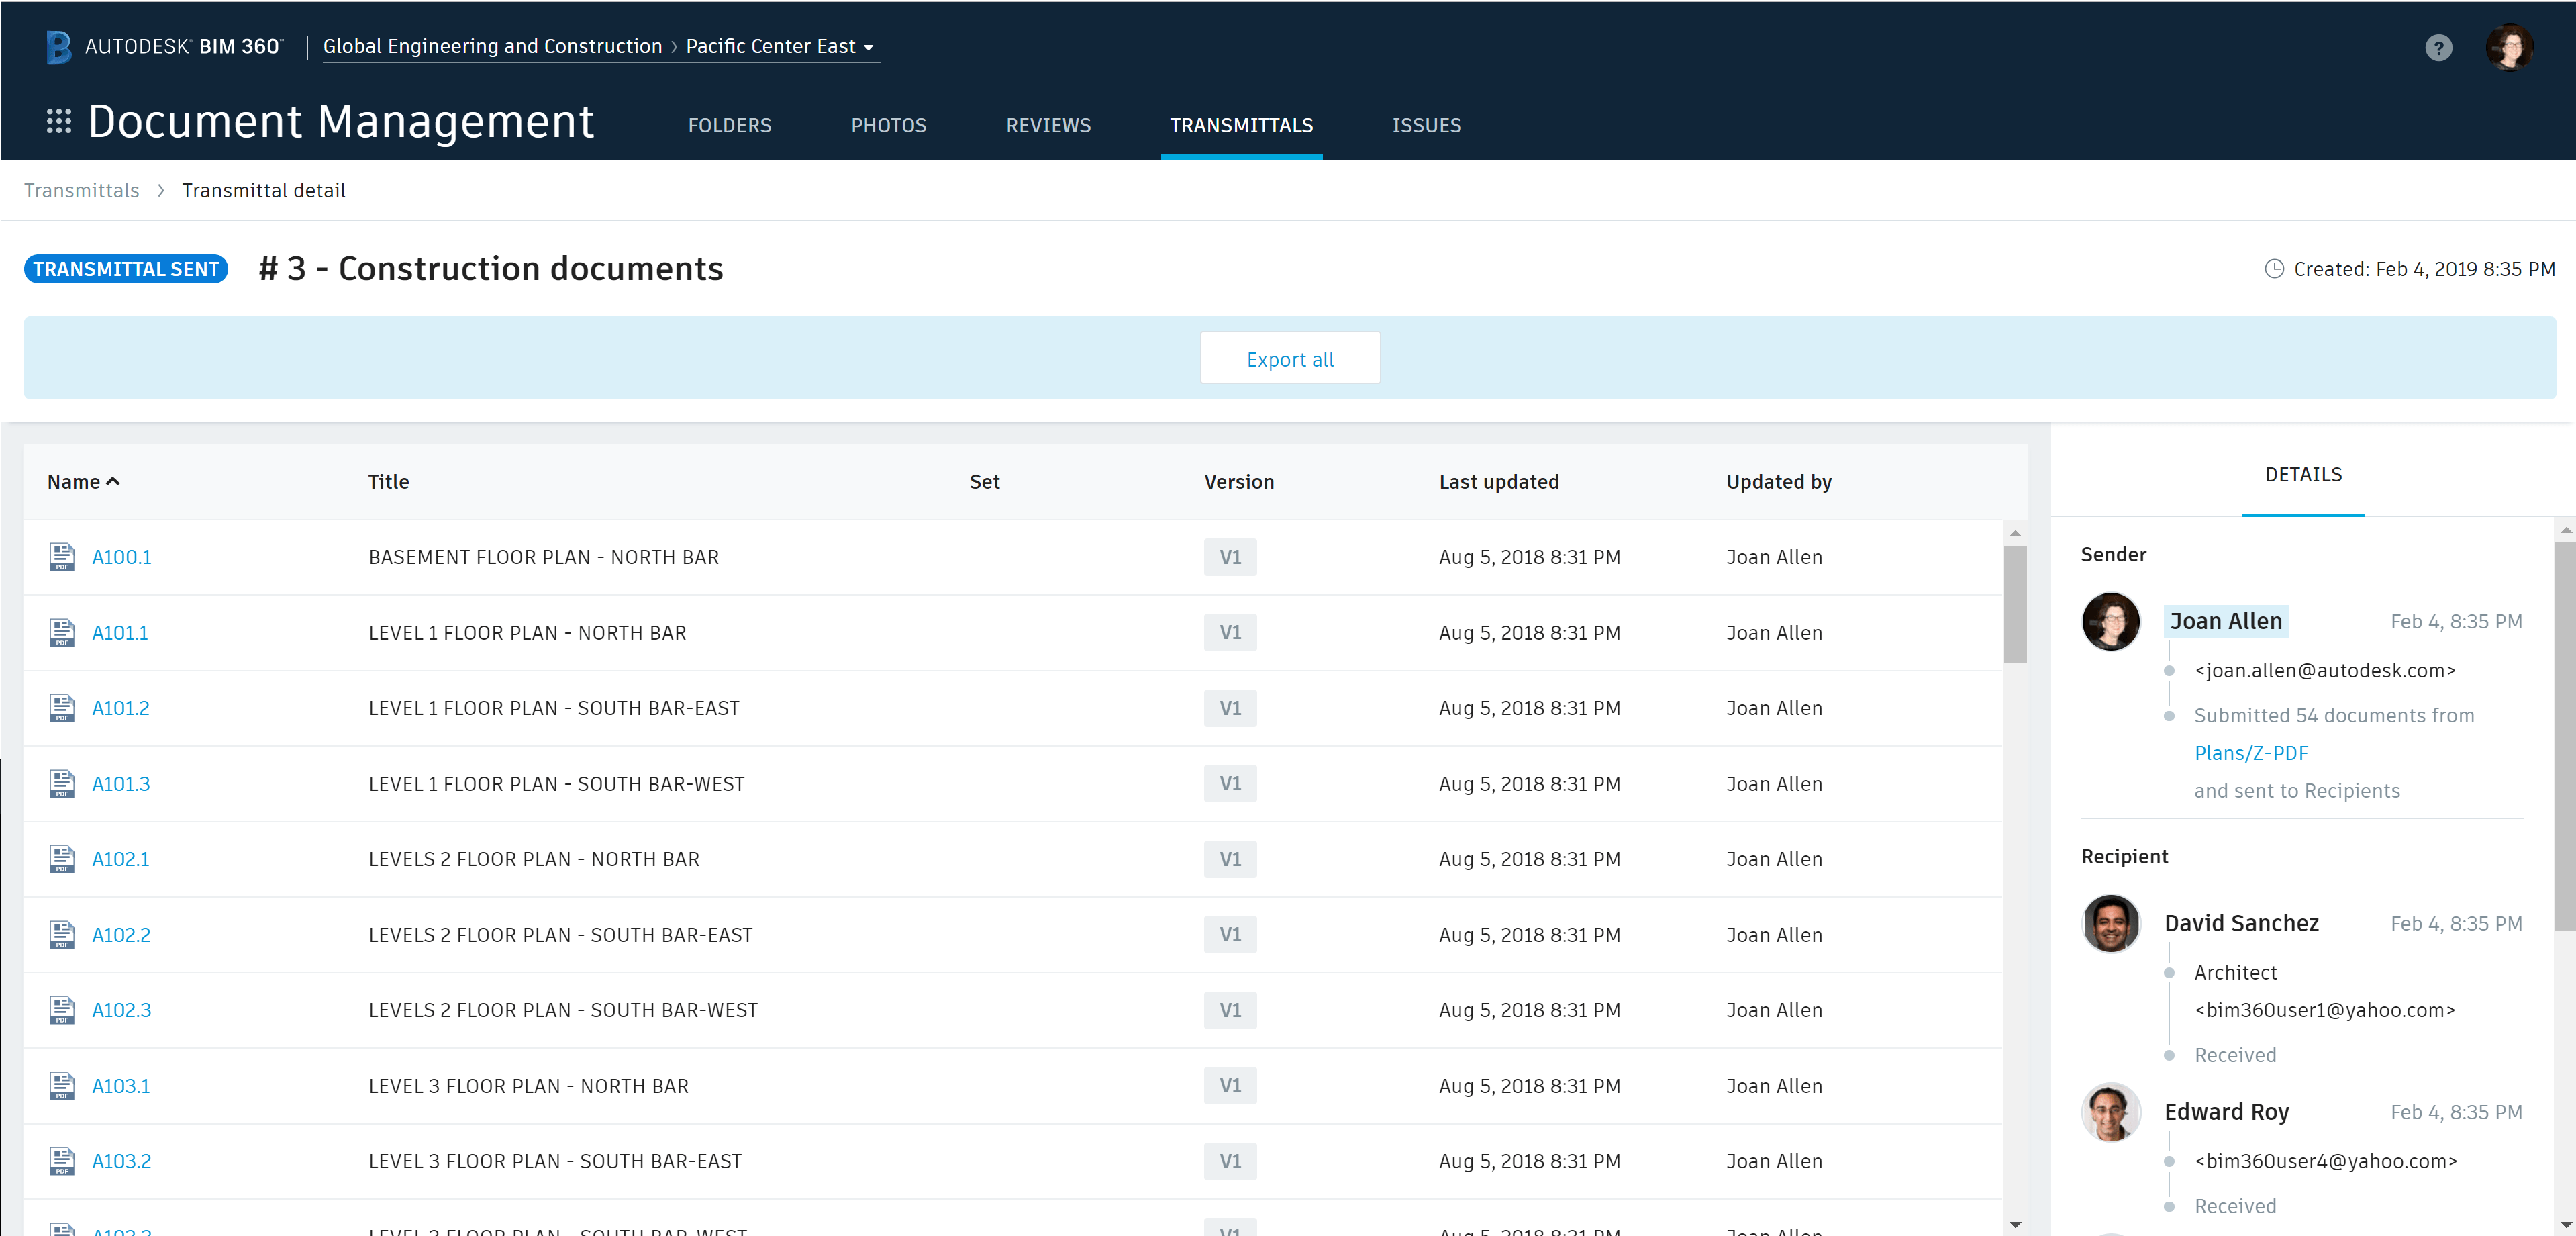The width and height of the screenshot is (2576, 1236).
Task: Open the help question mark icon
Action: [x=2438, y=47]
